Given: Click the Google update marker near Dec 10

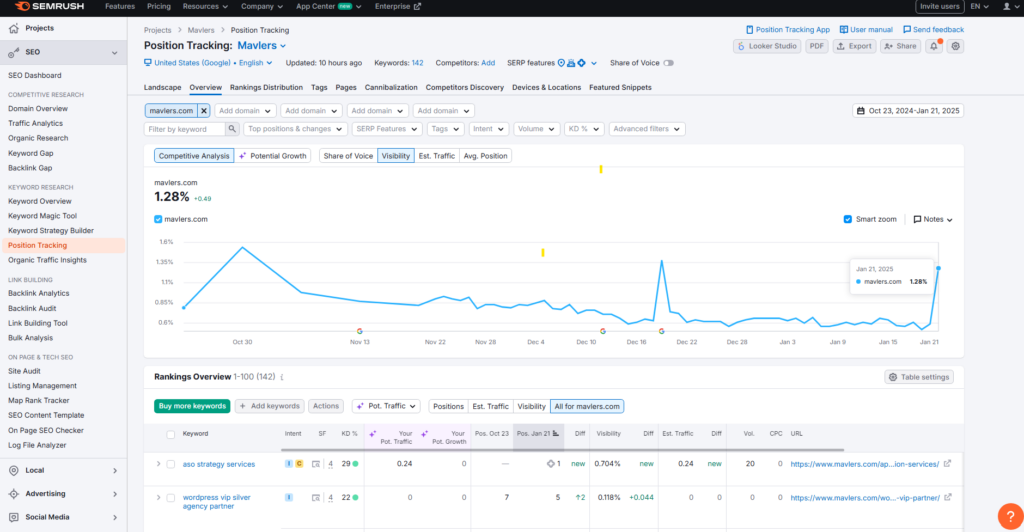Looking at the screenshot, I should point(603,332).
